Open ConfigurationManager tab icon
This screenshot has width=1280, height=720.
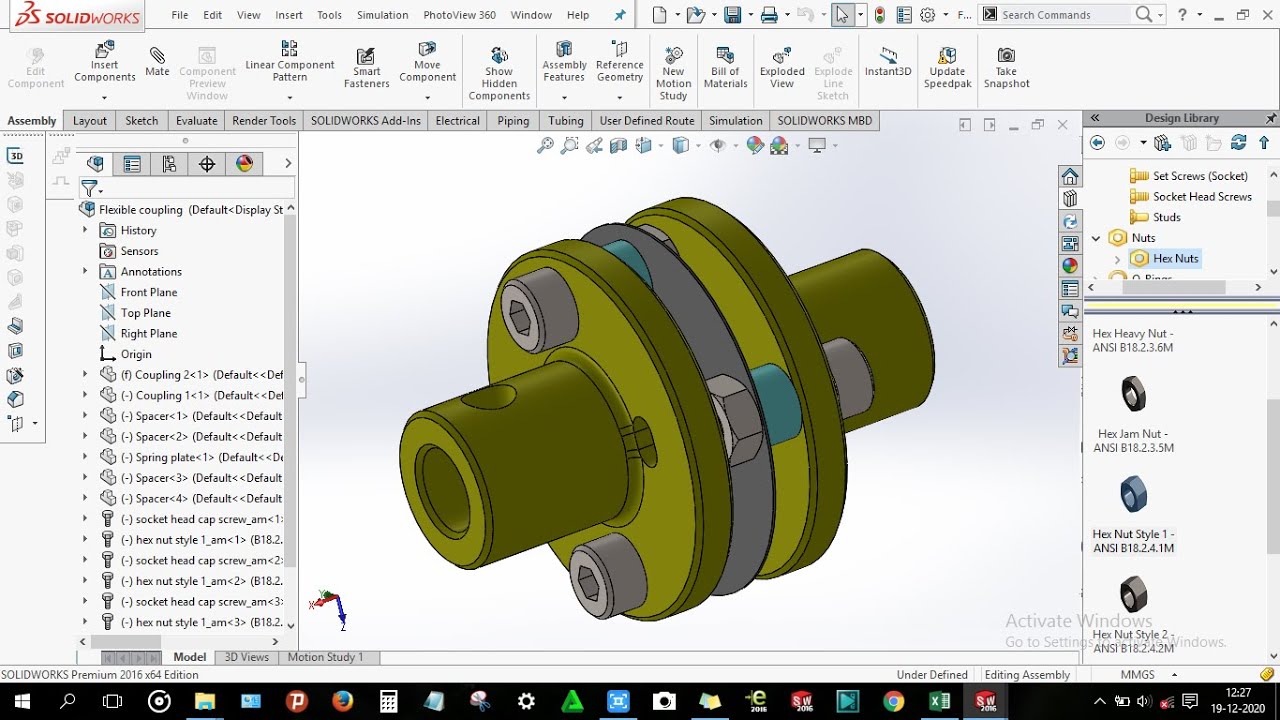point(169,164)
